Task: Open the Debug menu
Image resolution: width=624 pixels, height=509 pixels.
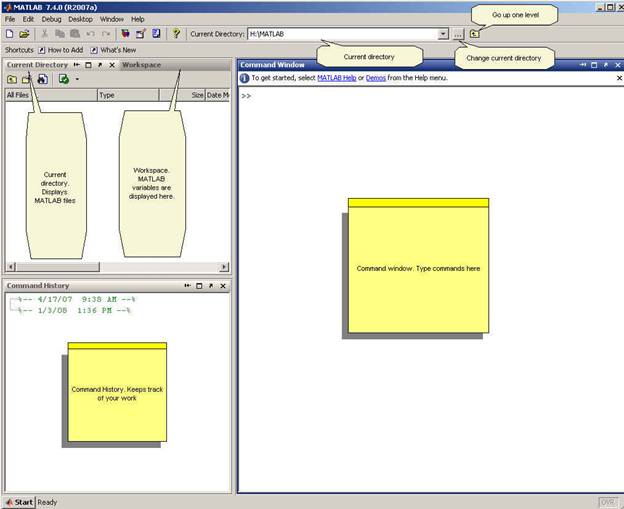Action: [x=51, y=19]
